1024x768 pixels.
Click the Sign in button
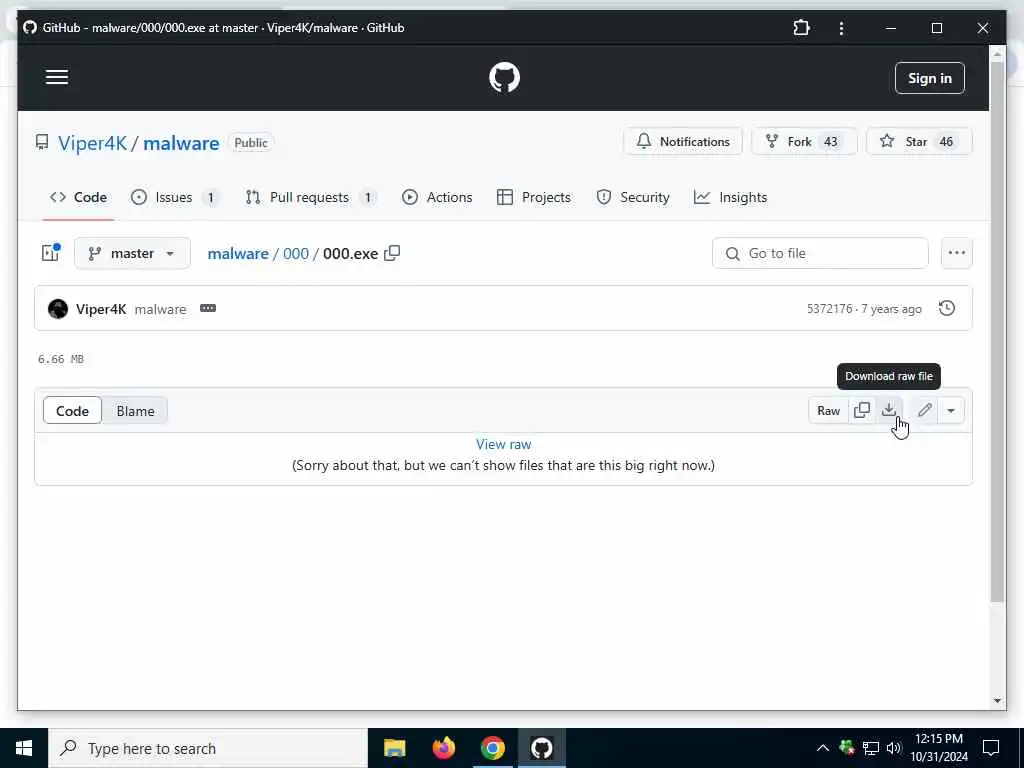pos(929,78)
